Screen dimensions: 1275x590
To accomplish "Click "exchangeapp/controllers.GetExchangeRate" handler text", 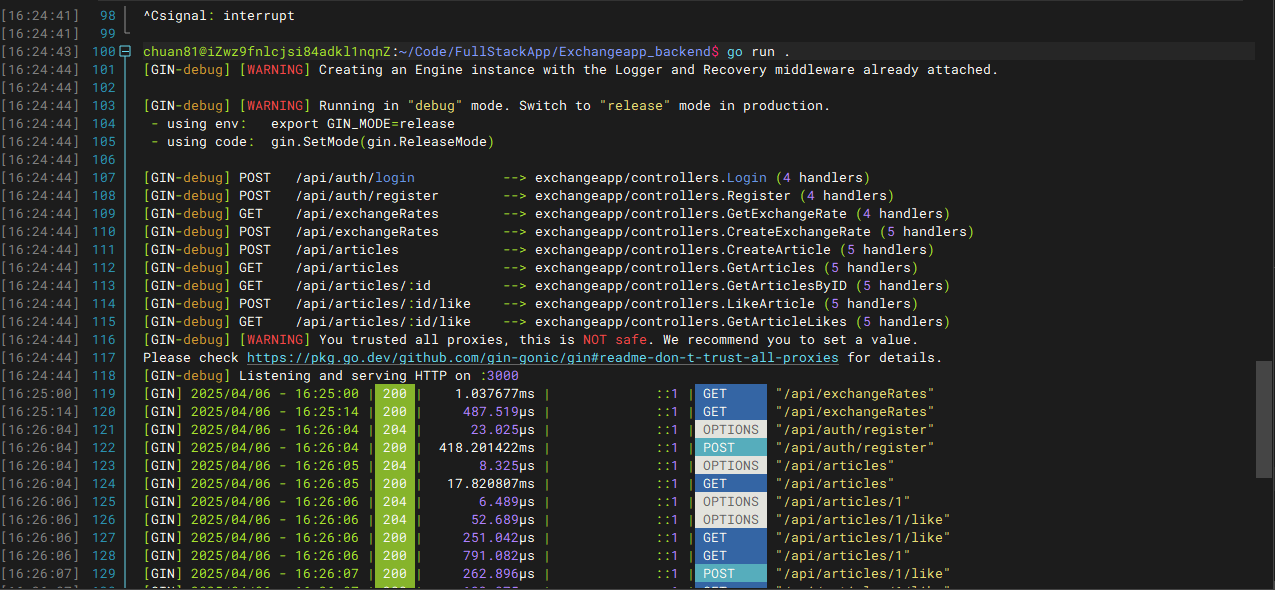I will [x=691, y=214].
